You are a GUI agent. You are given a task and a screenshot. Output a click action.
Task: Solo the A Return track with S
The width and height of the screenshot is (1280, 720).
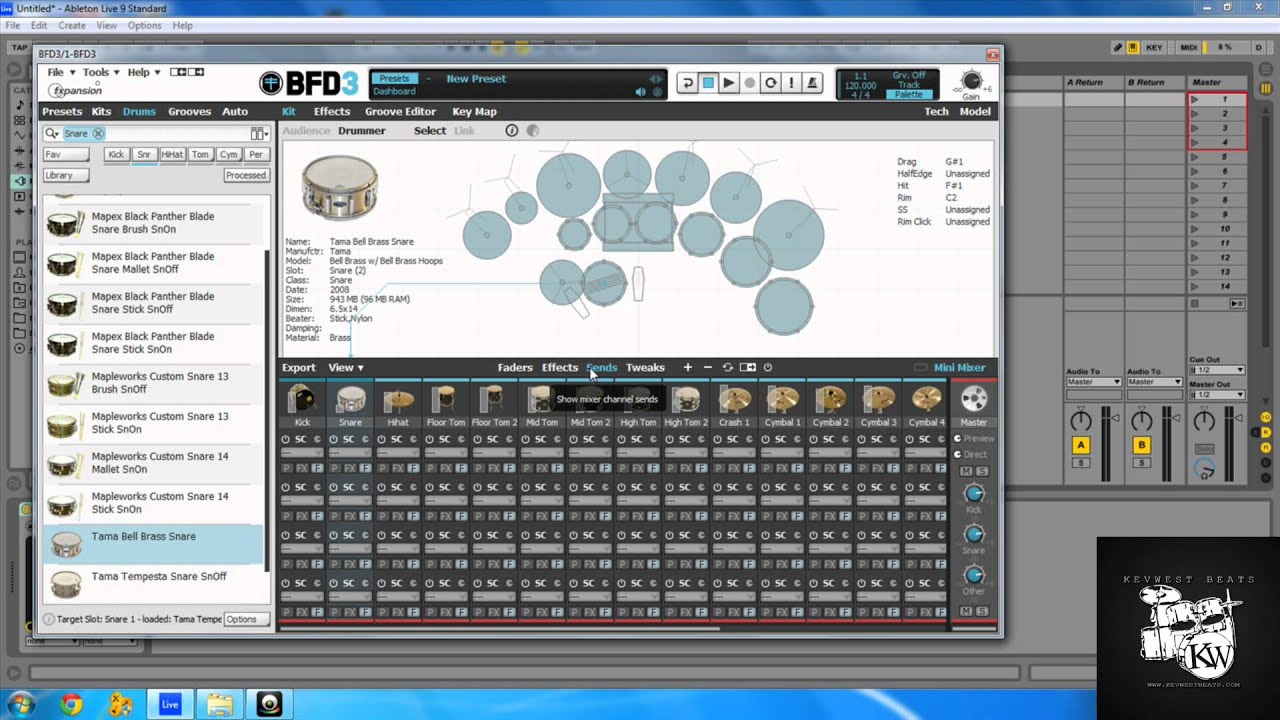click(1081, 463)
